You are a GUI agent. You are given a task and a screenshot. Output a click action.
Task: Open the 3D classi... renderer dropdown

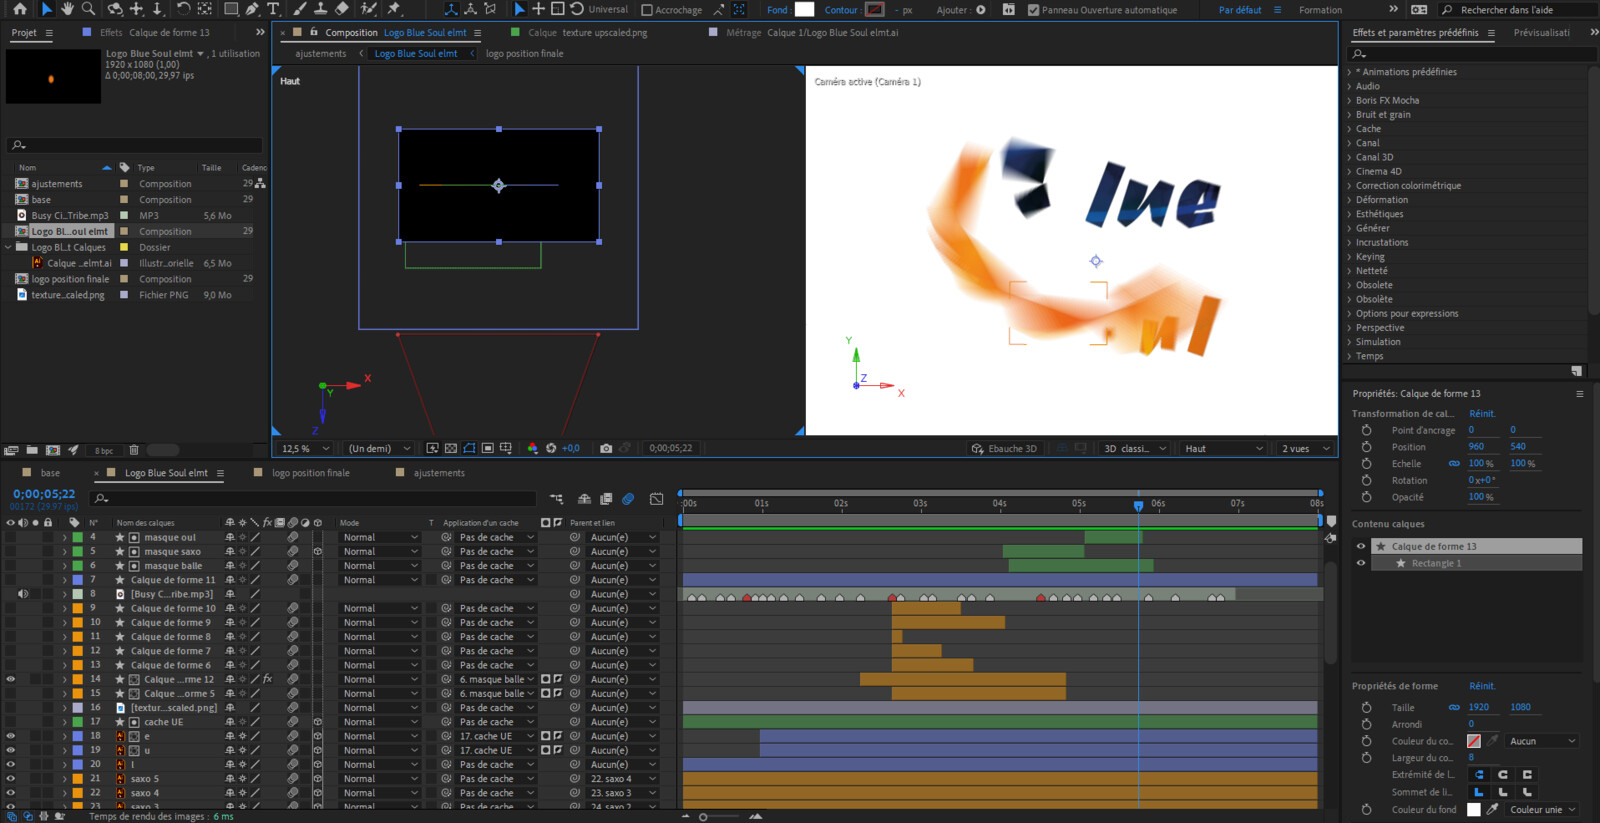tap(1134, 448)
